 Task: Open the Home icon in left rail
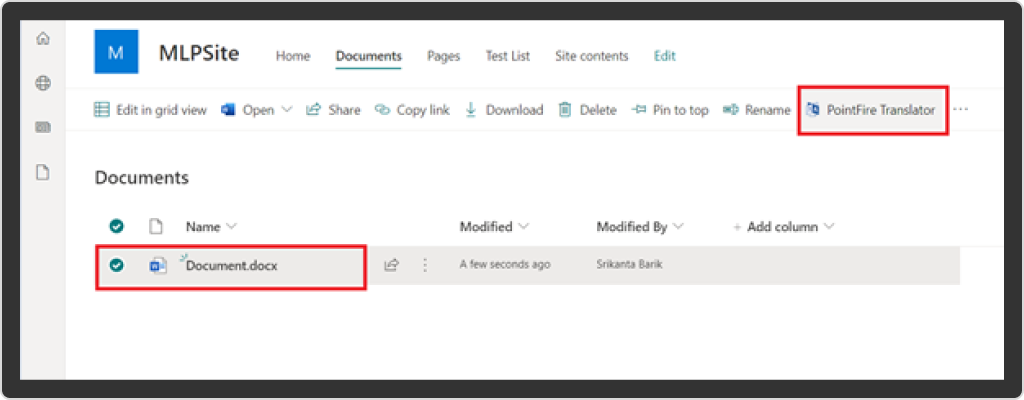(42, 39)
